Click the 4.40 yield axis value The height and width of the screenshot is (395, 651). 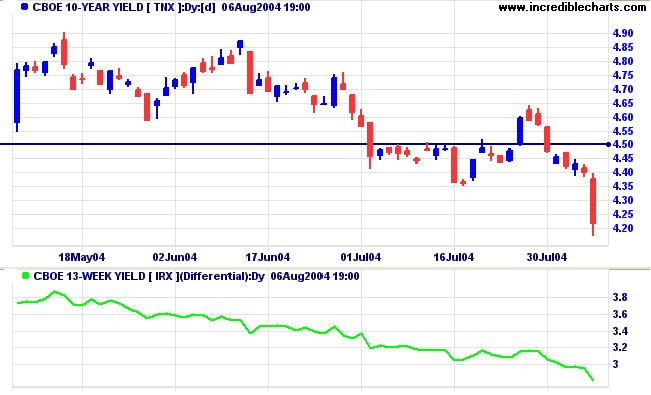(623, 172)
